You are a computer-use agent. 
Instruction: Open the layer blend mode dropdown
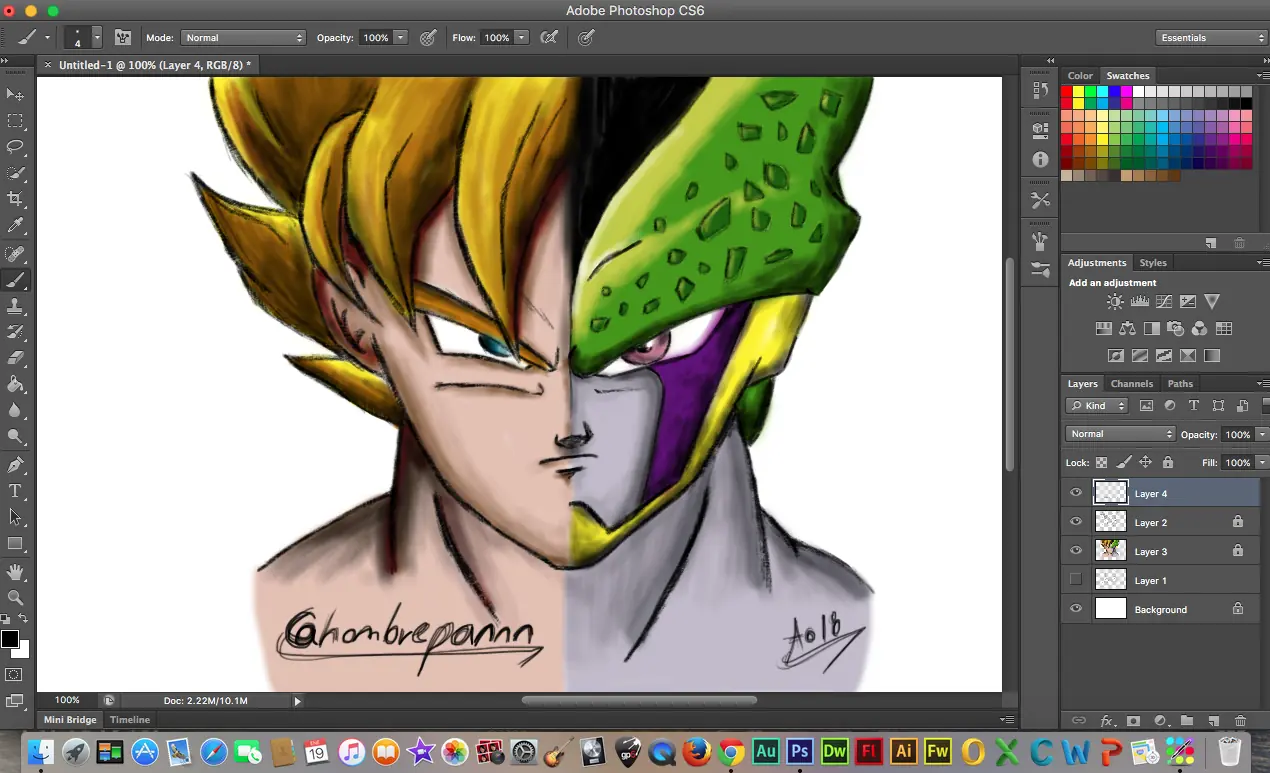(1120, 434)
